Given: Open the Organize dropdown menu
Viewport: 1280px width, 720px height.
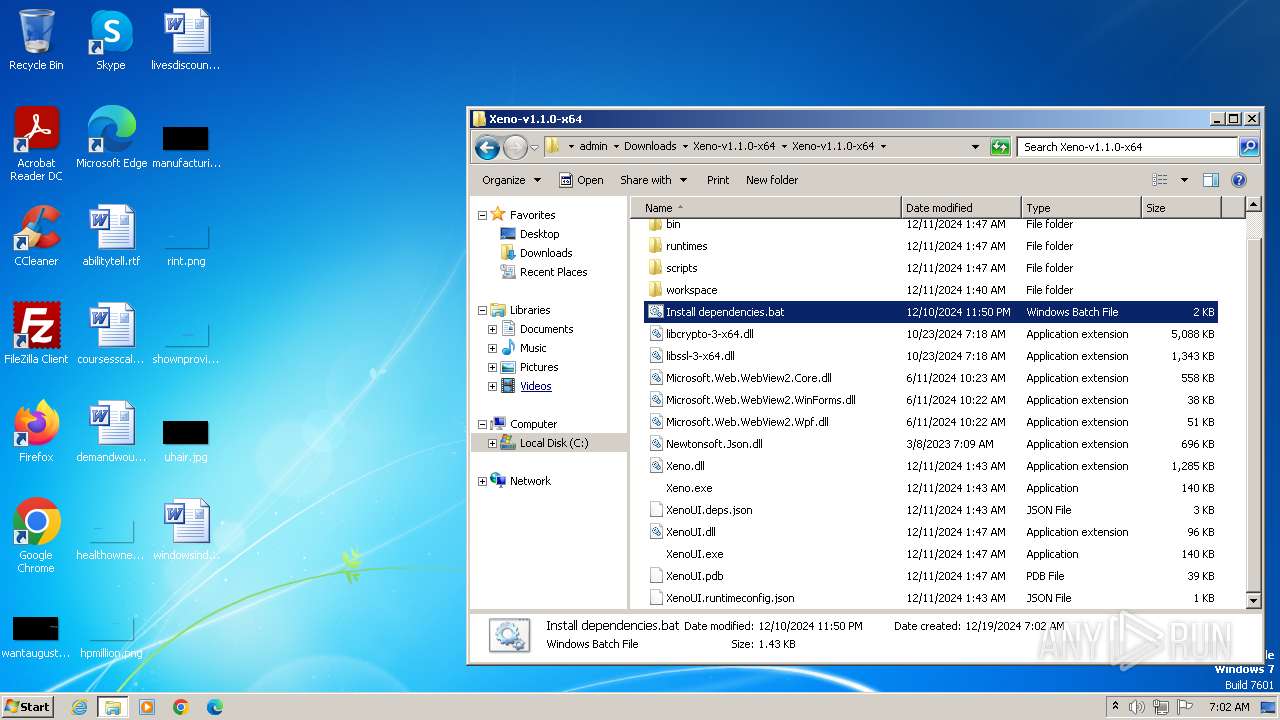Looking at the screenshot, I should click(x=511, y=180).
